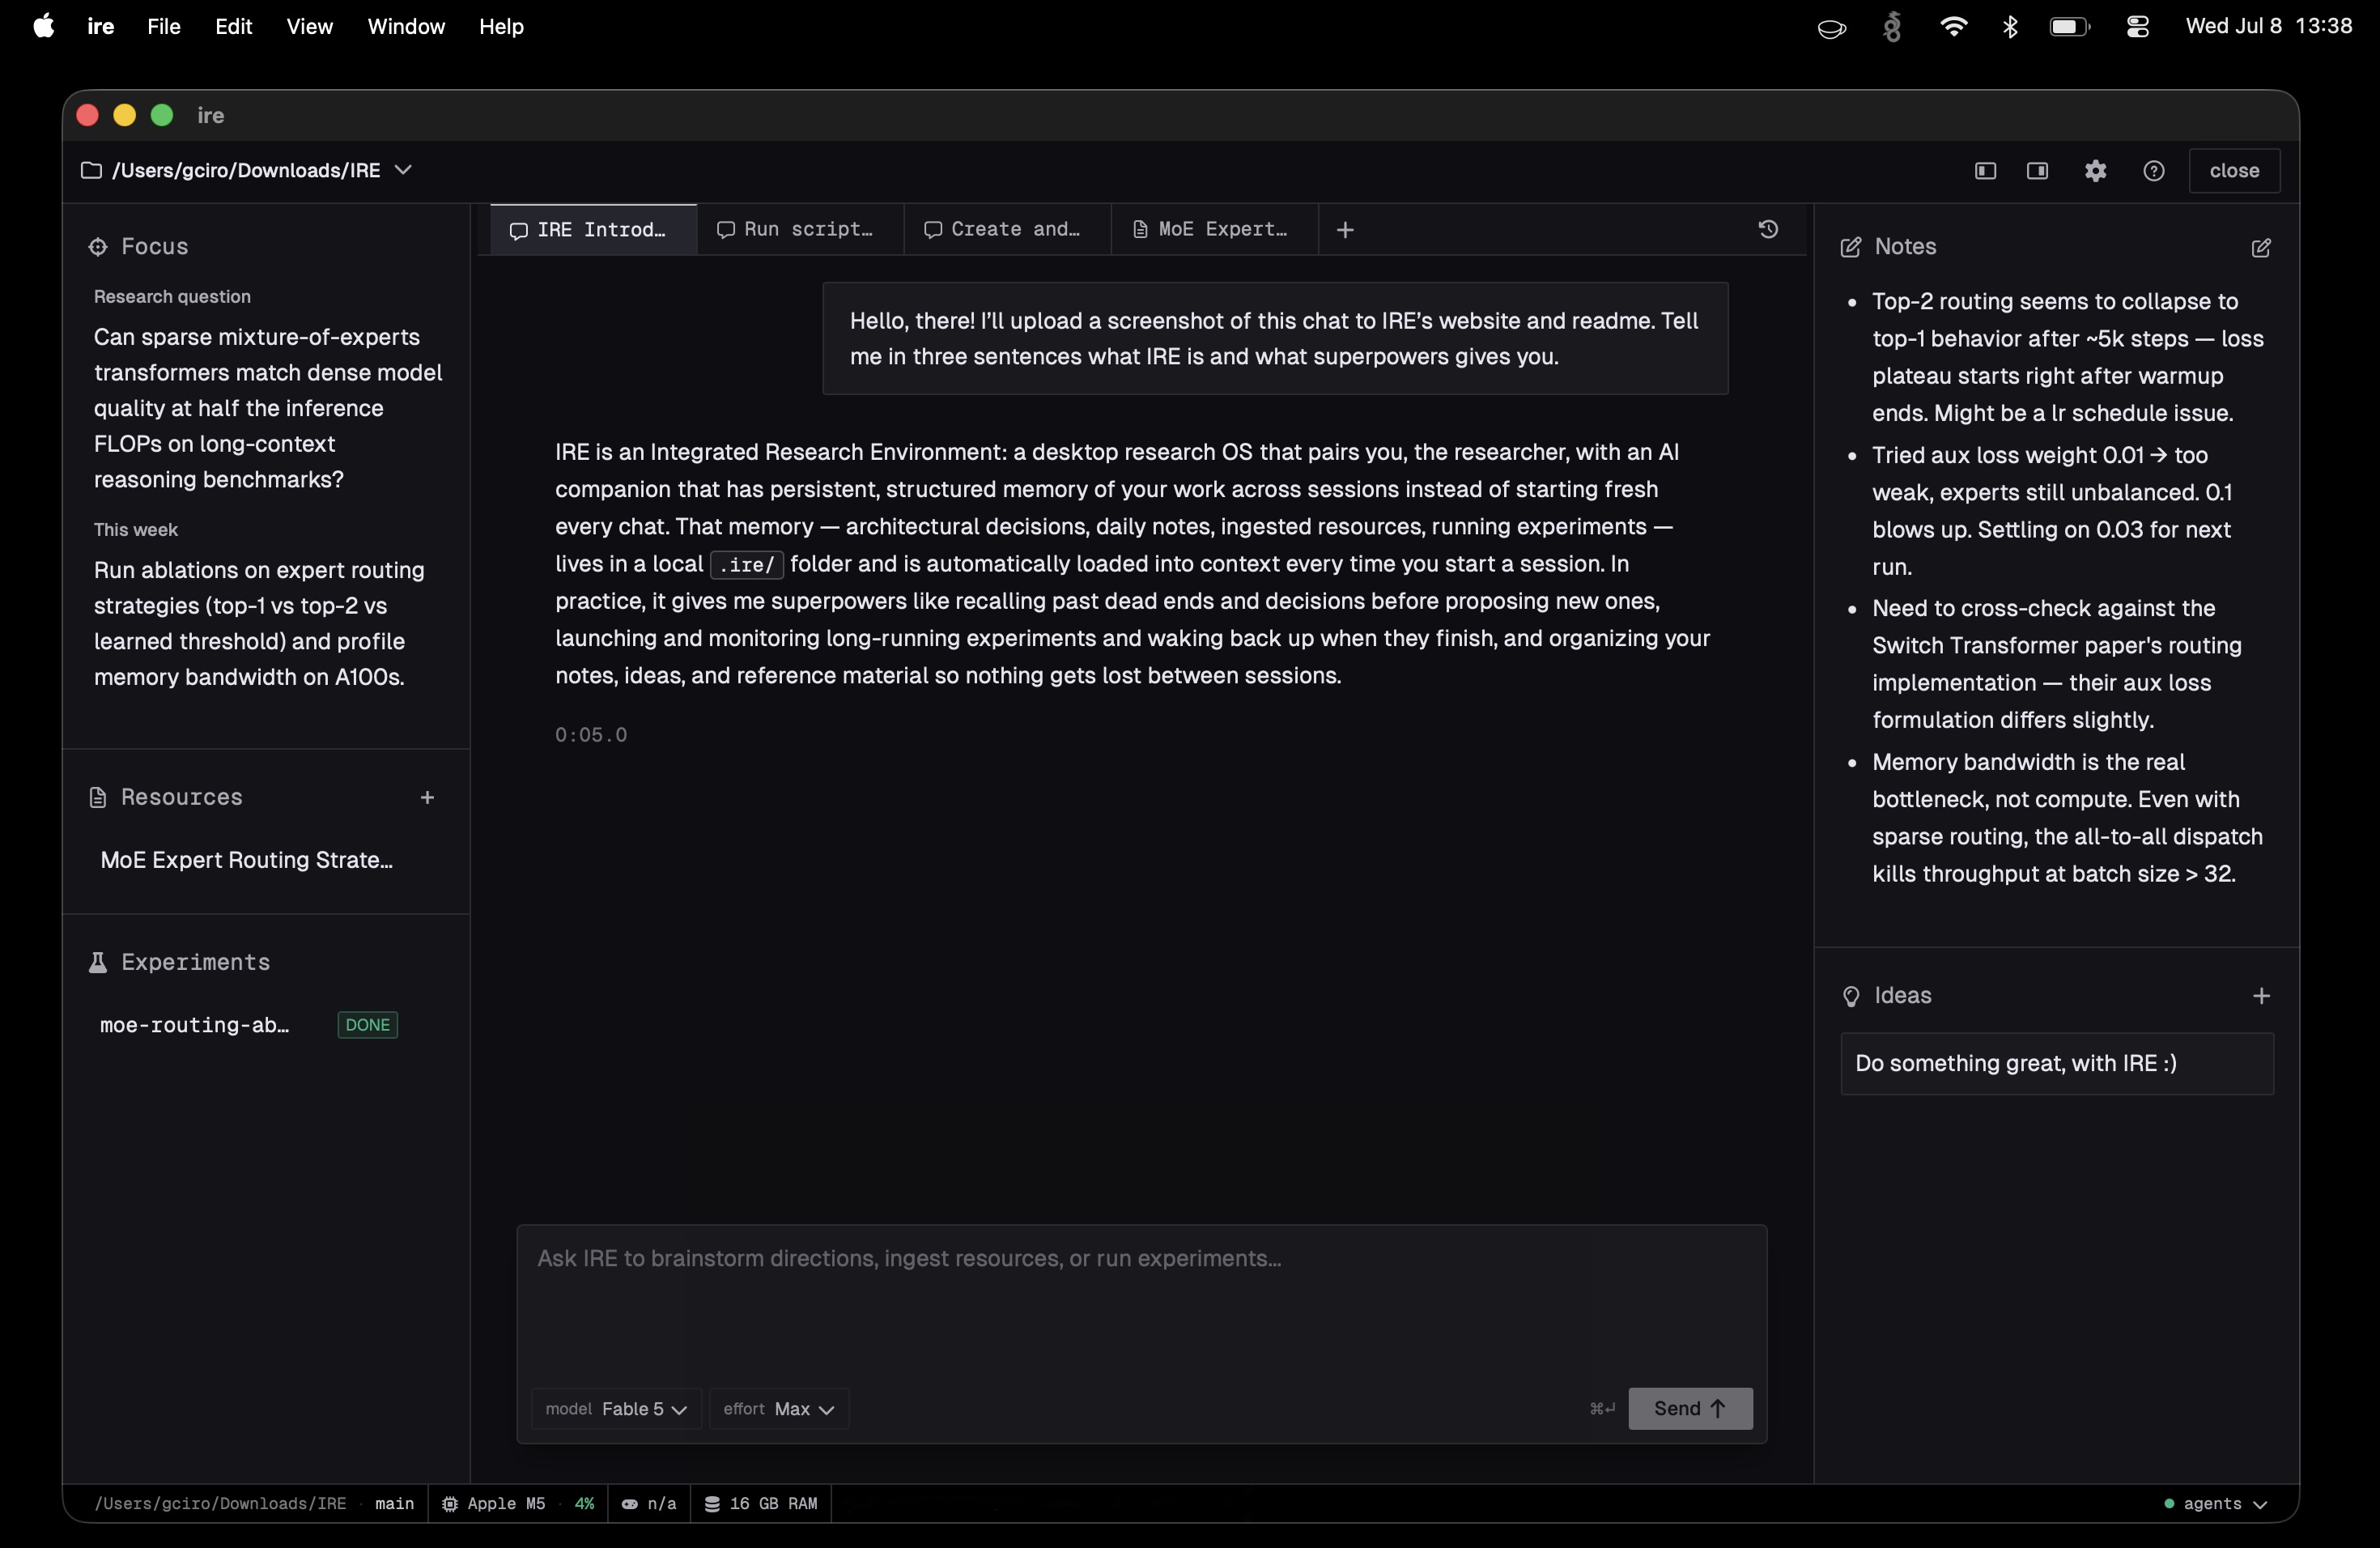2380x1548 pixels.
Task: Click the Research question text
Action: click(x=268, y=408)
